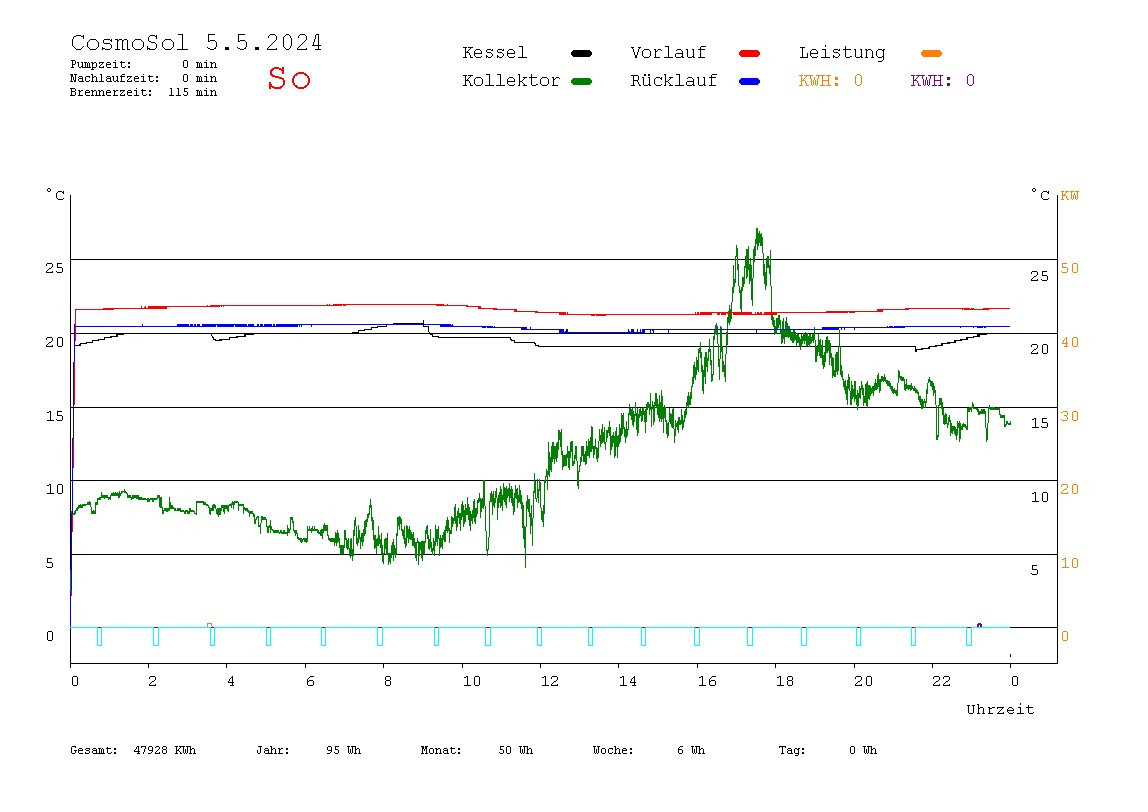Click the orange '30' KW axis value
1148x812 pixels.
pos(1070,417)
